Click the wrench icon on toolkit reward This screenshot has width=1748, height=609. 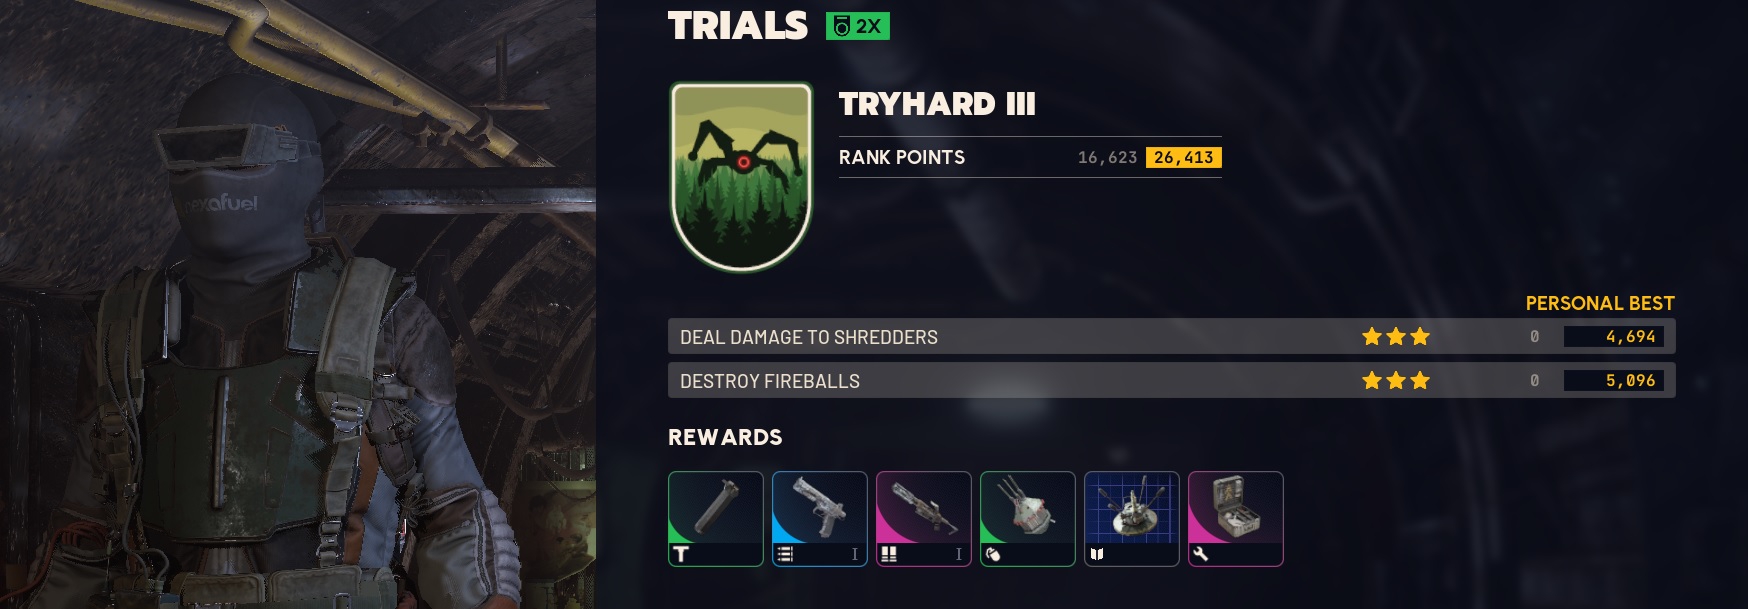click(x=1201, y=554)
